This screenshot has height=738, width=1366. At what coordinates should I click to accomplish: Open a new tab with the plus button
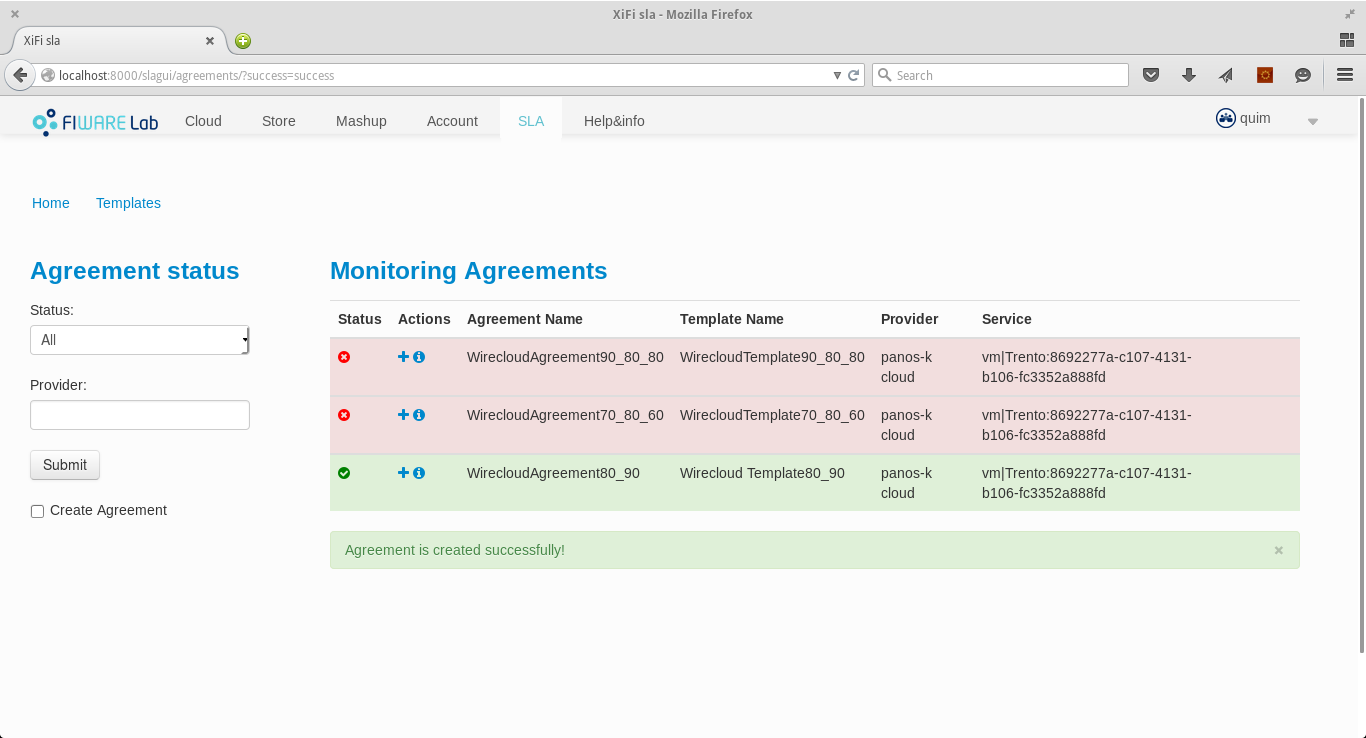pyautogui.click(x=243, y=41)
